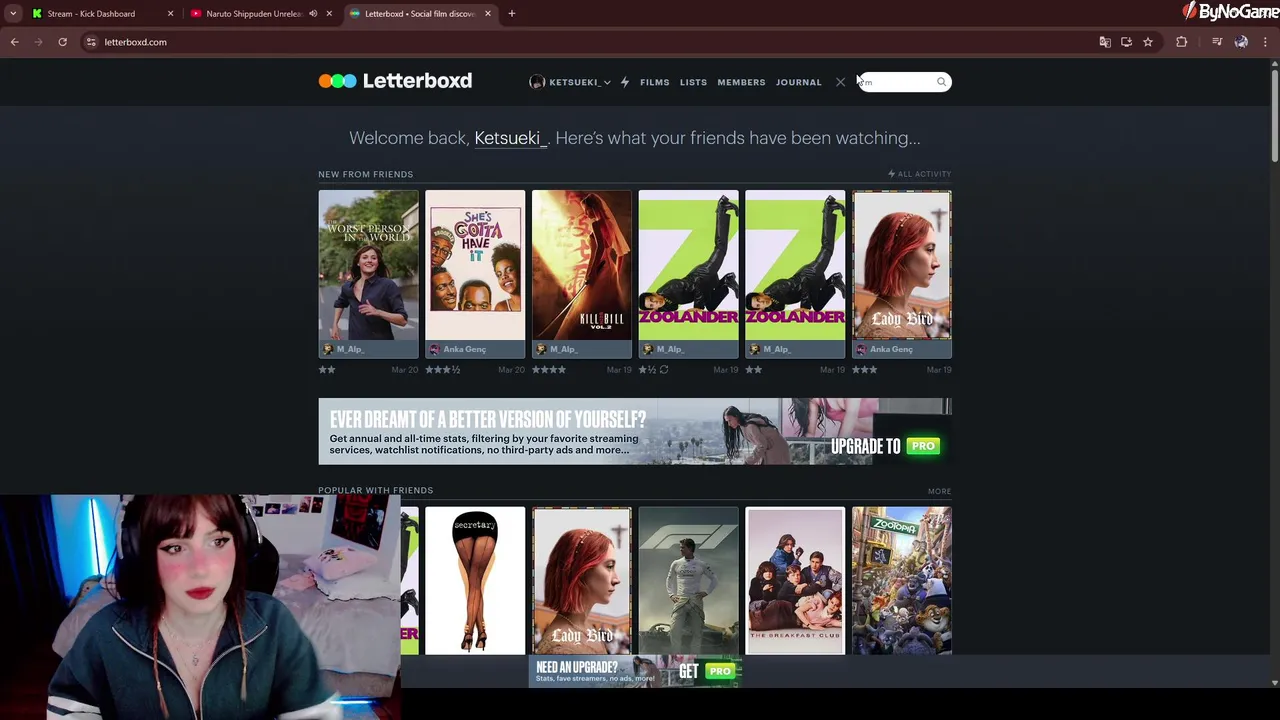The height and width of the screenshot is (720, 1280).
Task: Reload the Letterboxd page
Action: tap(62, 42)
